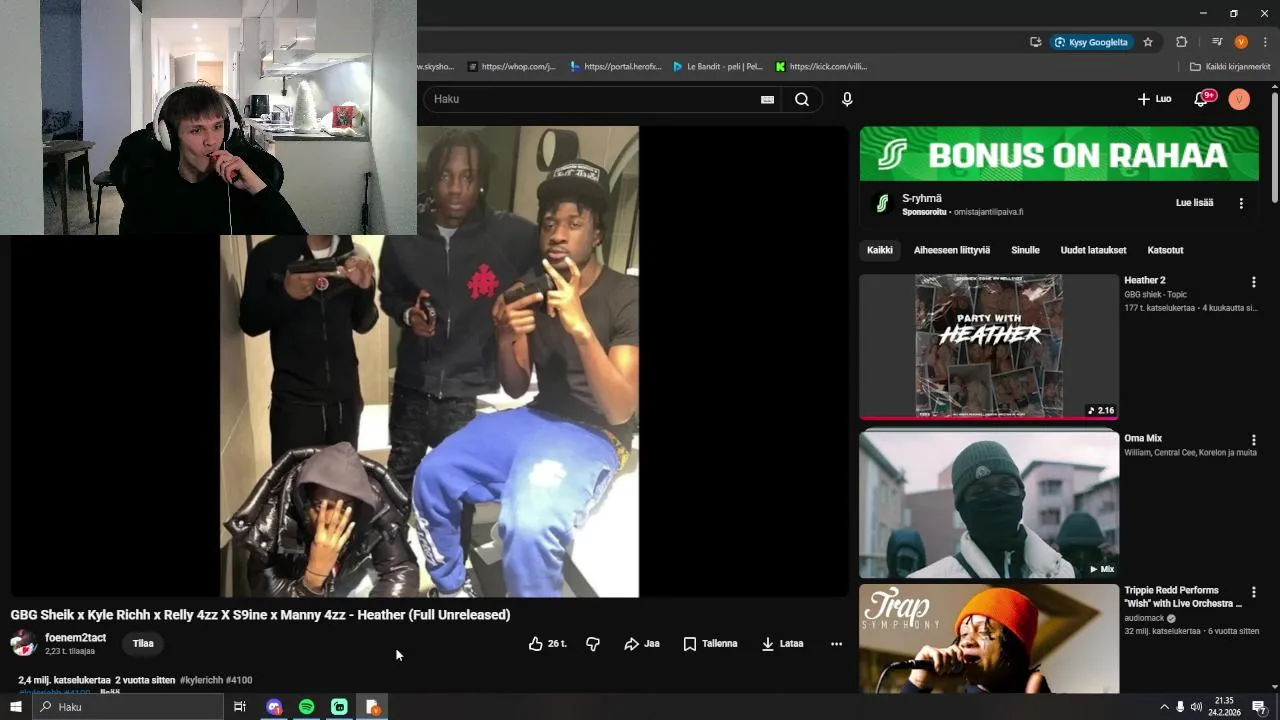
Task: Open foenem2tact channel avatar
Action: (x=24, y=643)
